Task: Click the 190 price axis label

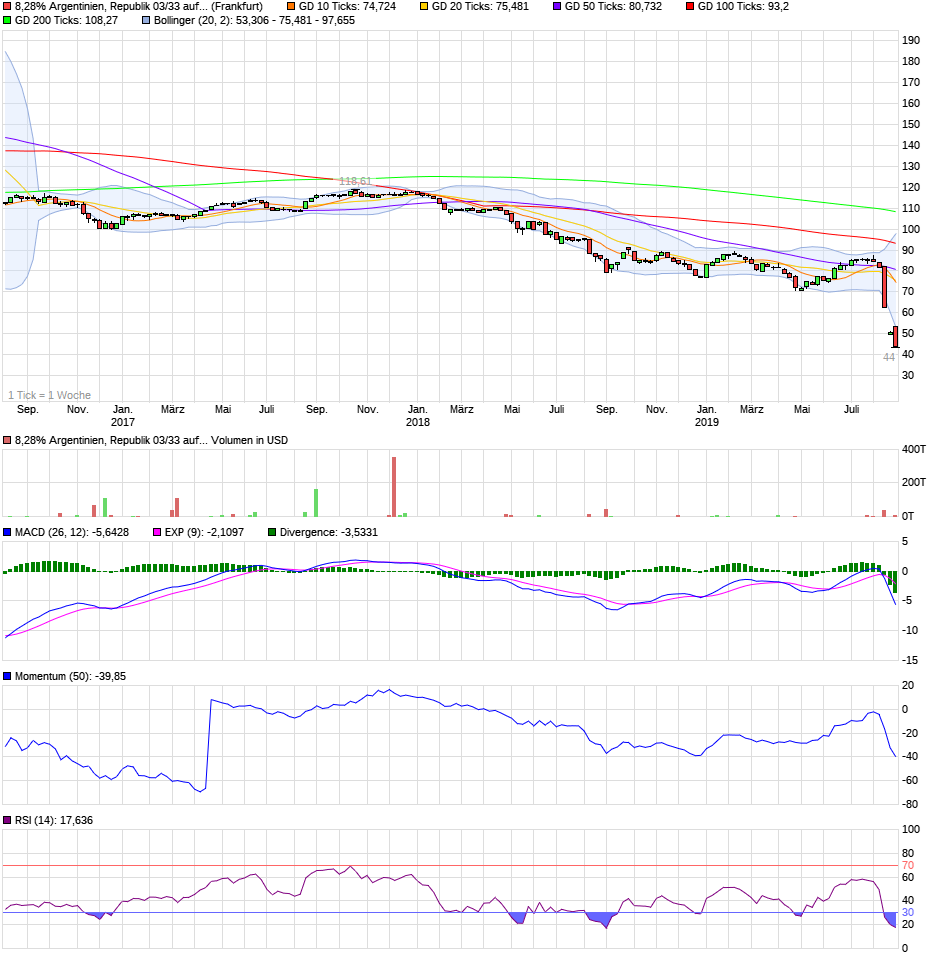Action: pos(911,40)
